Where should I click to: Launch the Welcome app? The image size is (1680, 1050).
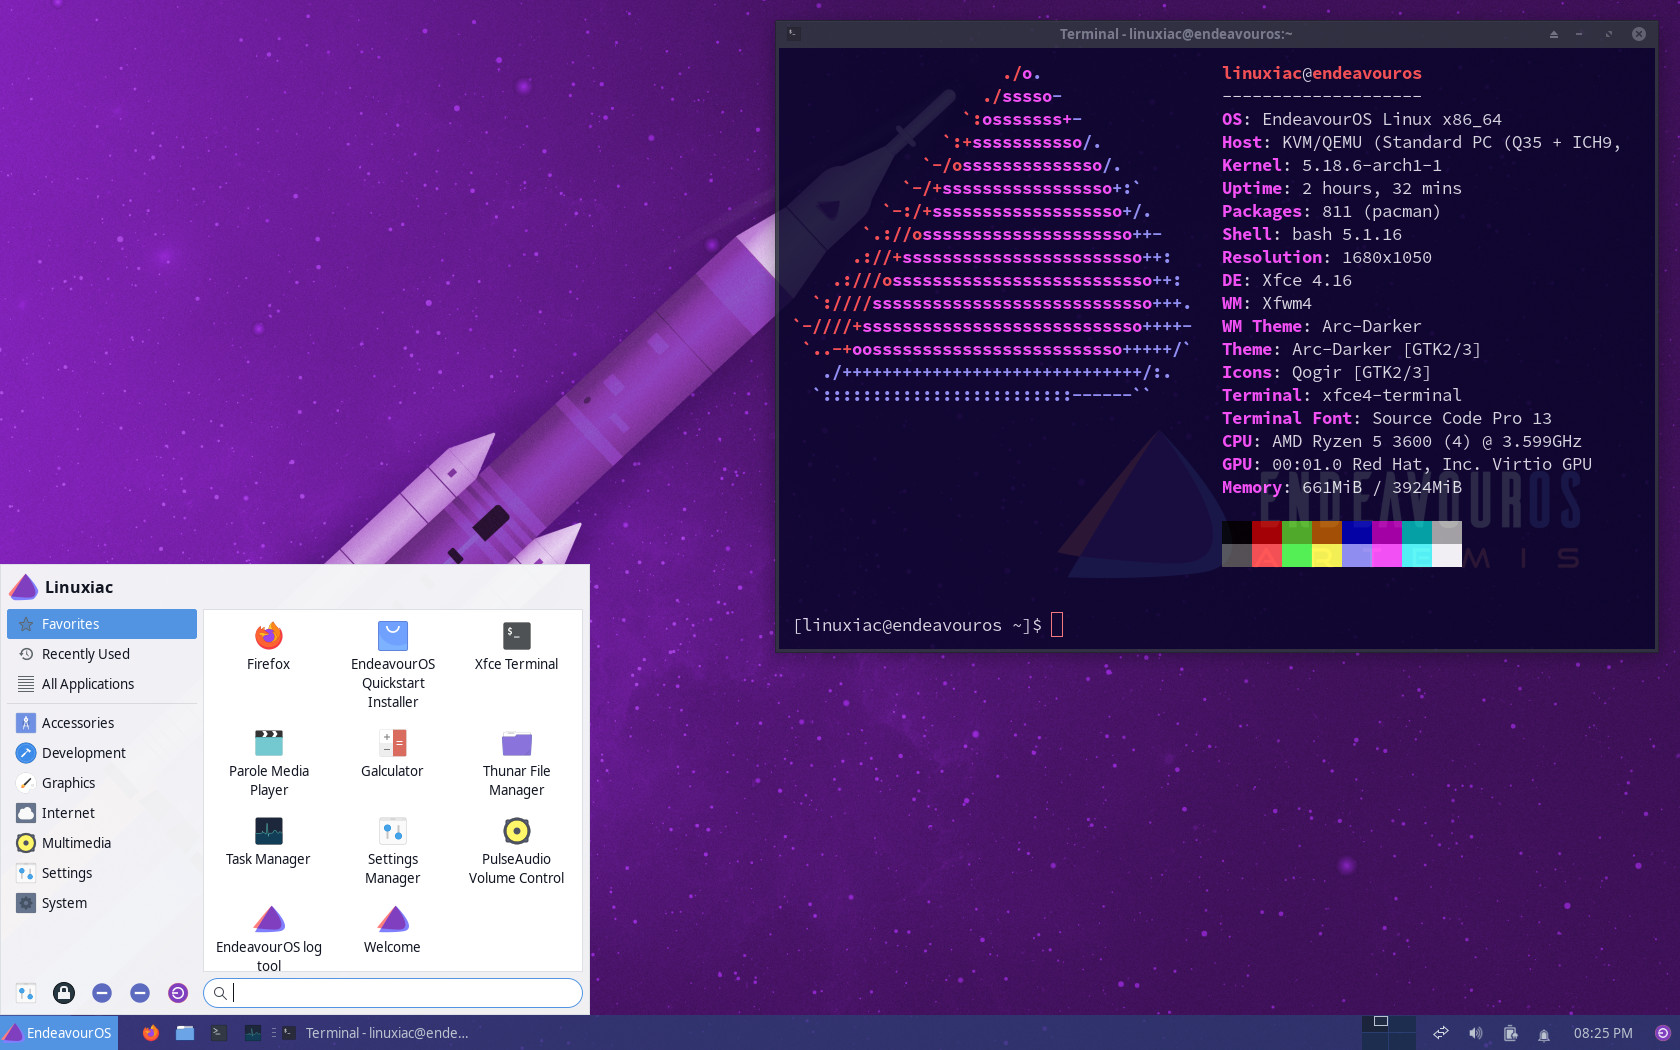(392, 929)
